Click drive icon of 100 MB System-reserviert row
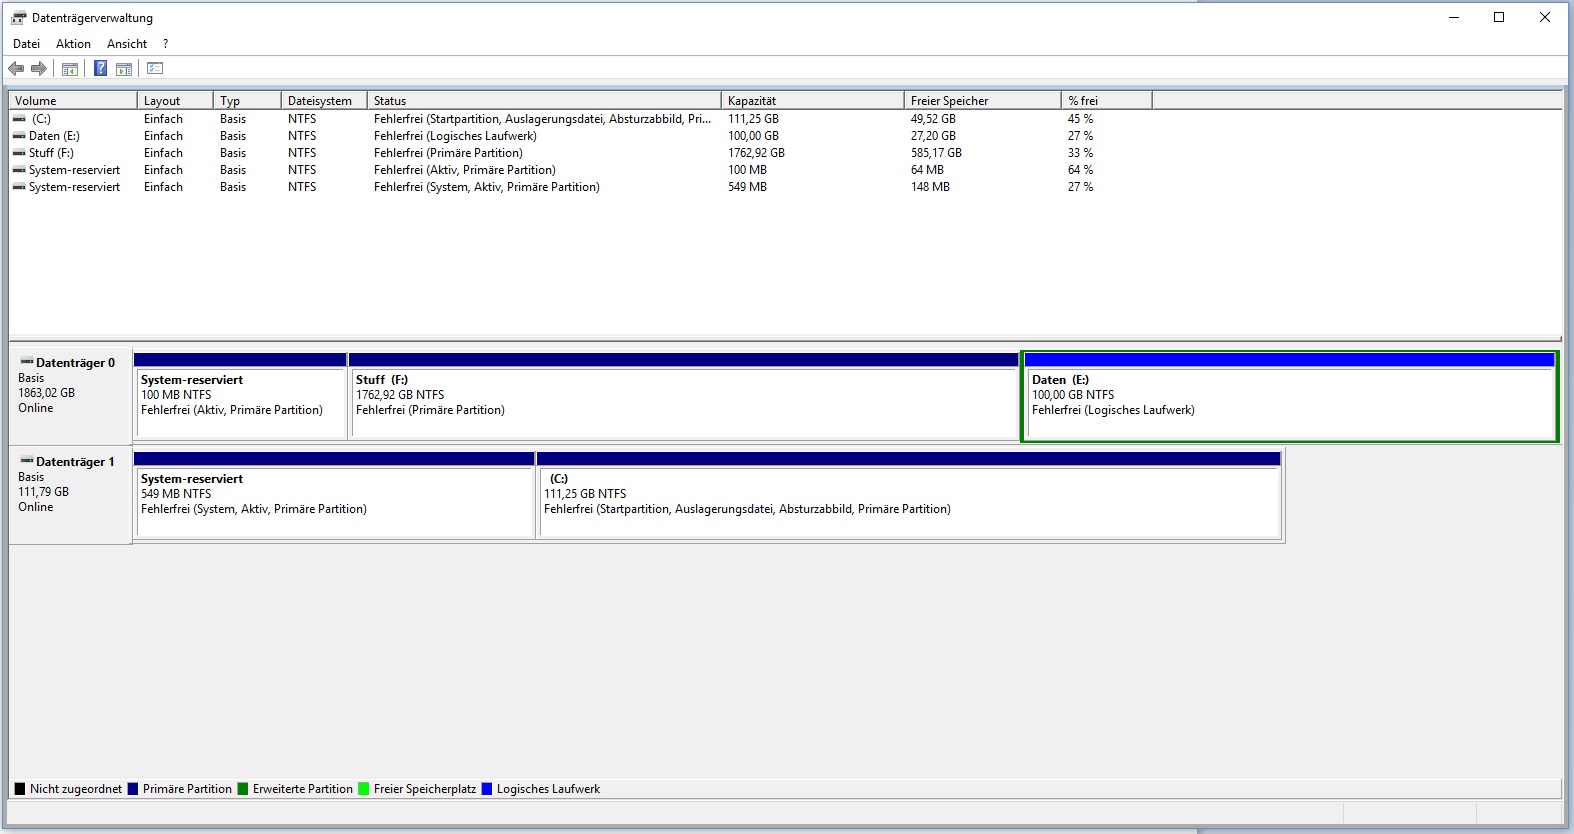Screen dimensions: 1574x834 [x=19, y=170]
